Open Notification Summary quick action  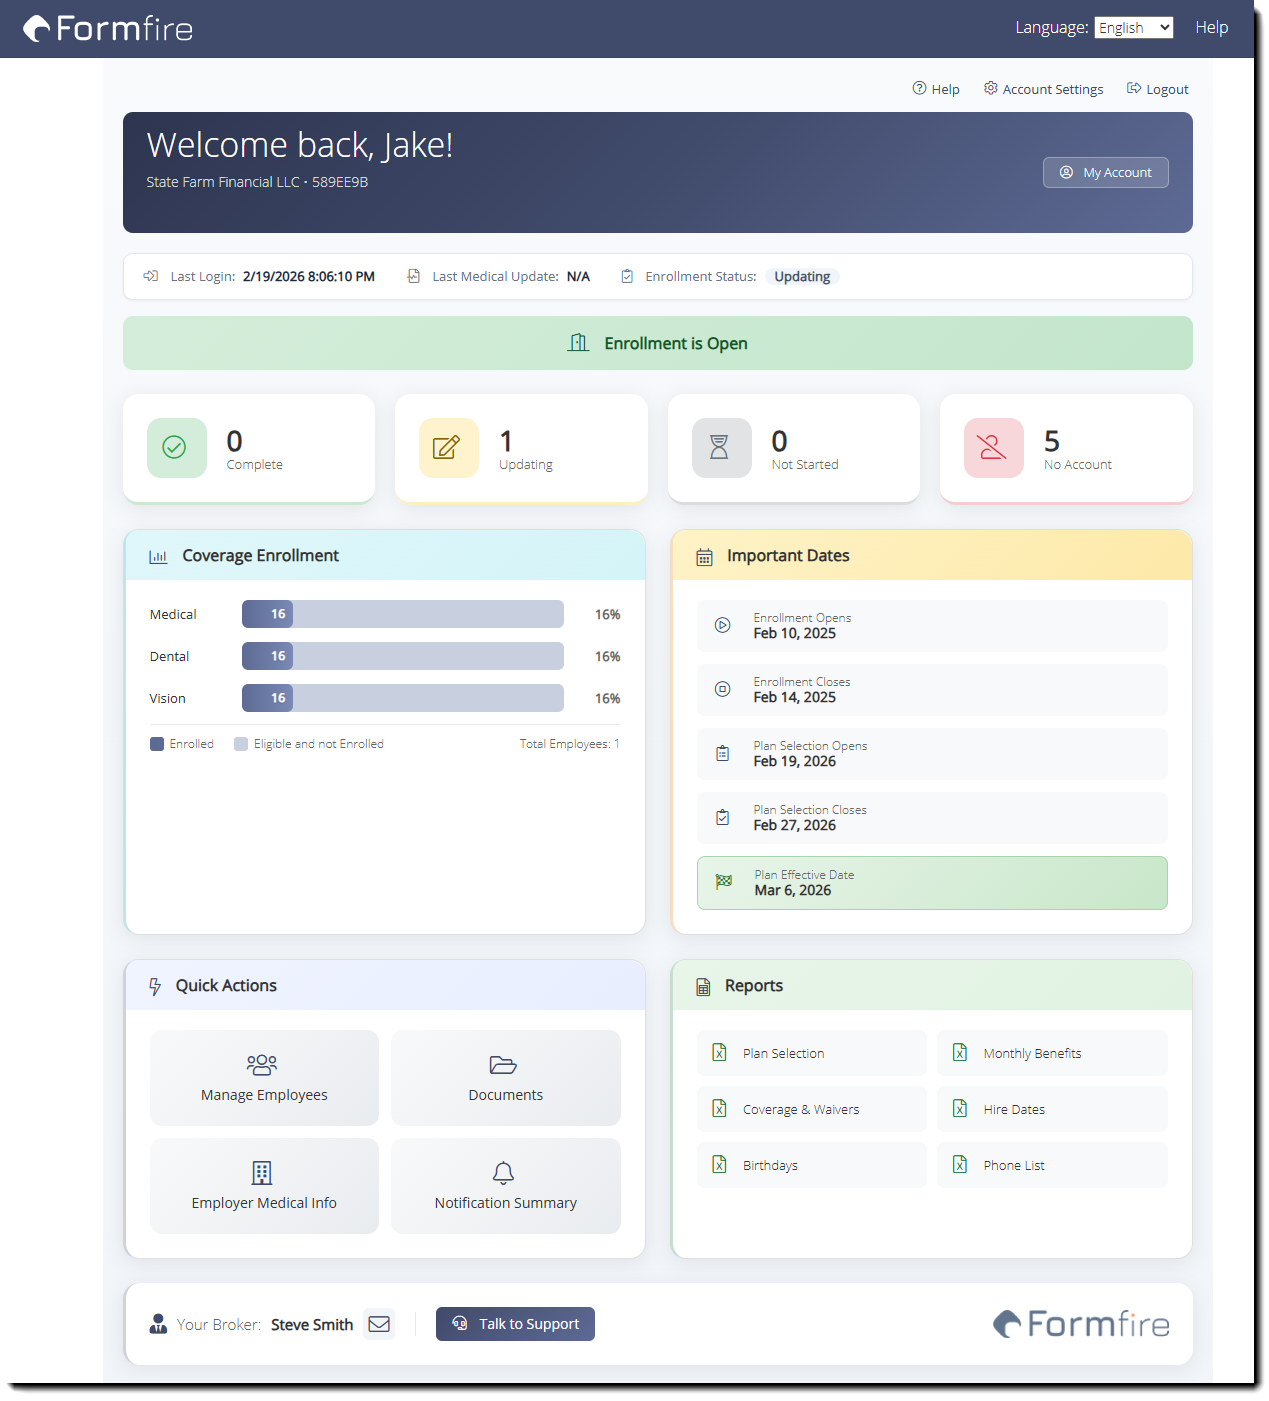(505, 1186)
